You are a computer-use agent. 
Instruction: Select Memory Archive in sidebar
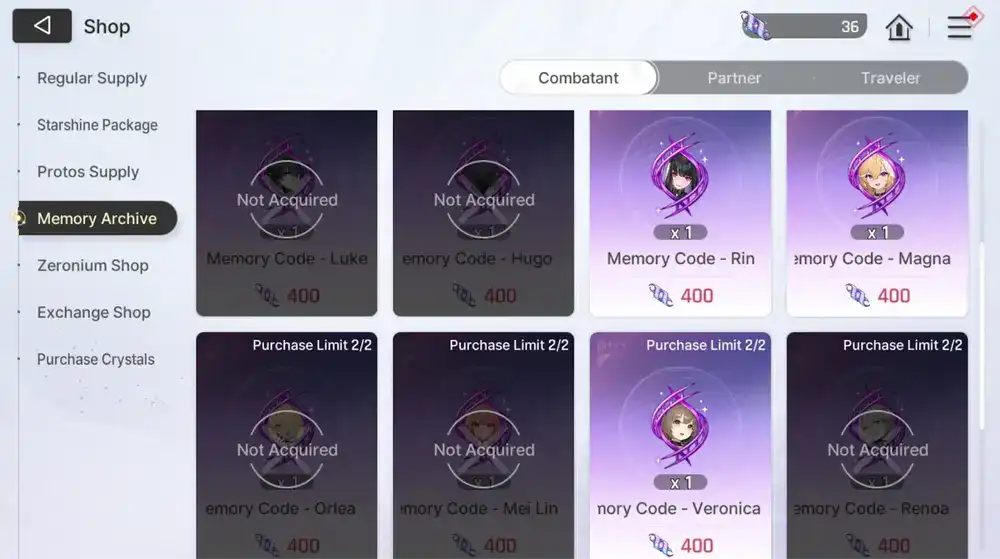click(97, 218)
